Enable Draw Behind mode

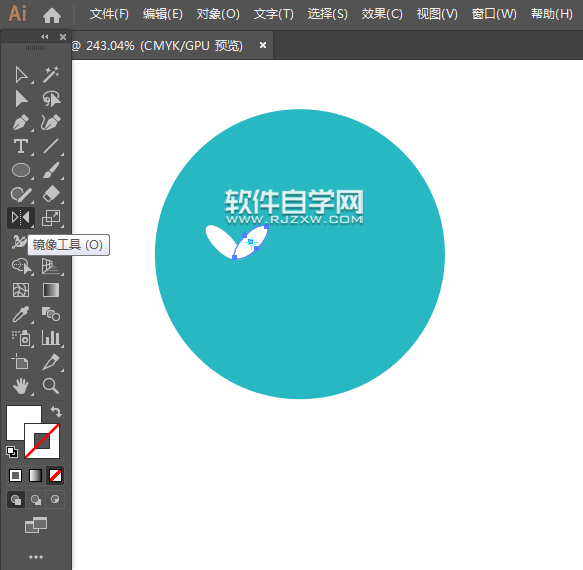tap(36, 500)
